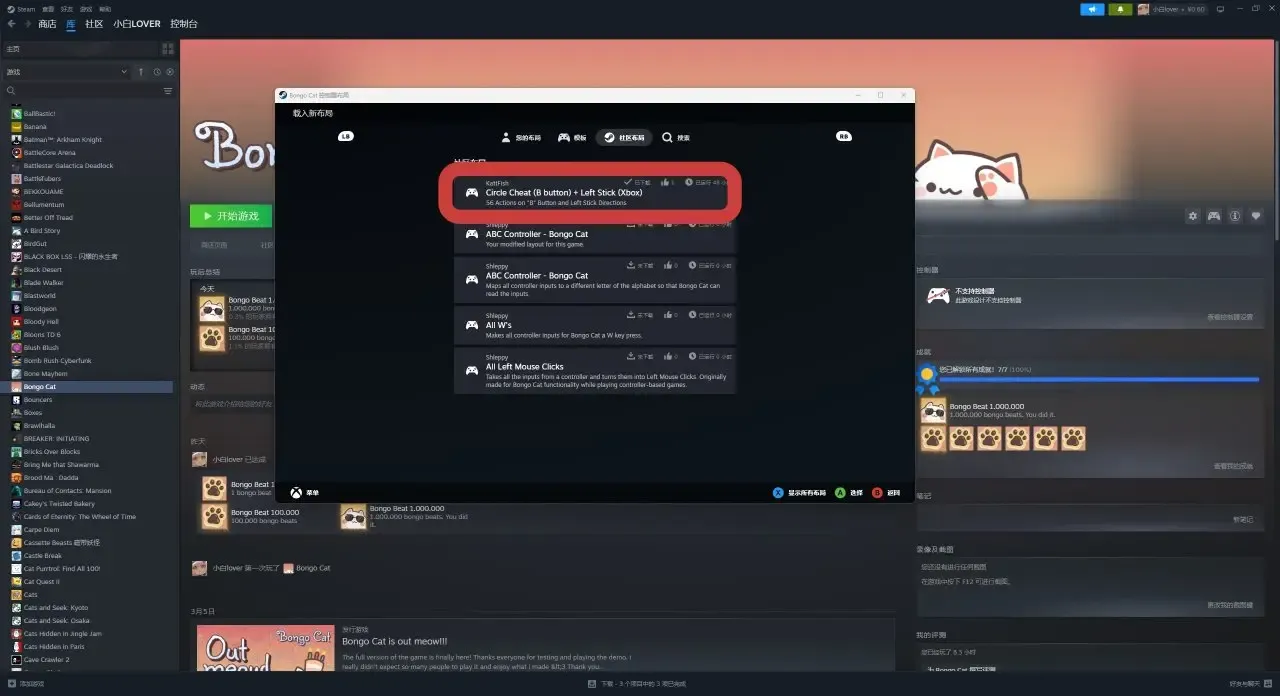Viewport: 1280px width, 696px height.
Task: Go back with the Steam back arrow
Action: click(x=11, y=24)
